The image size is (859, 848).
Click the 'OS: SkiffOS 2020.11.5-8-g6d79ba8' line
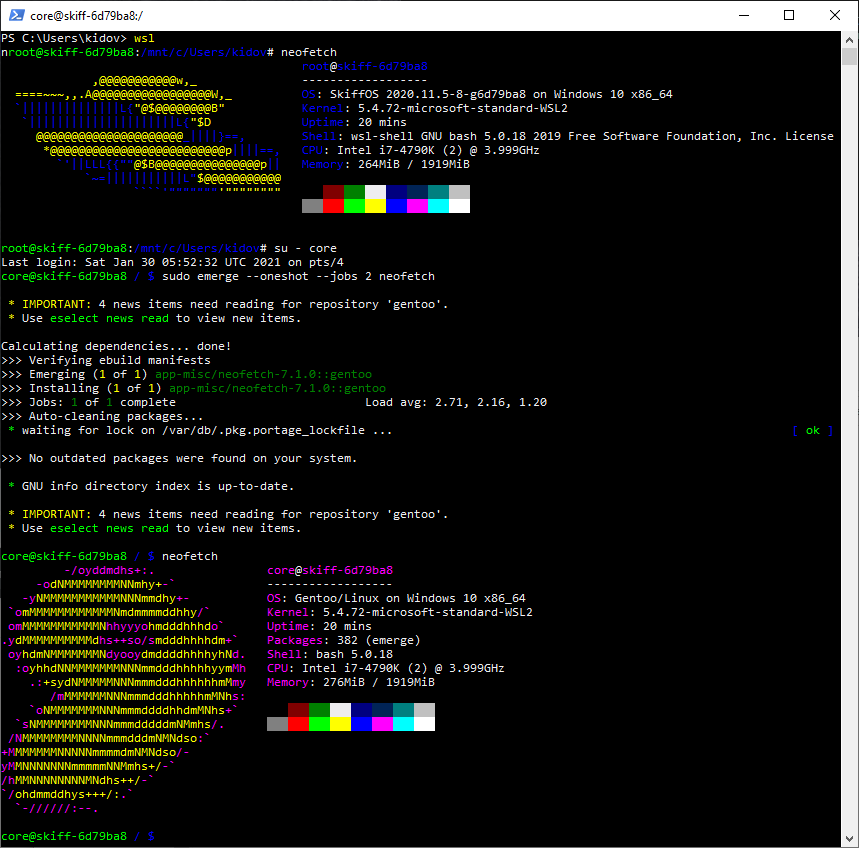[487, 94]
